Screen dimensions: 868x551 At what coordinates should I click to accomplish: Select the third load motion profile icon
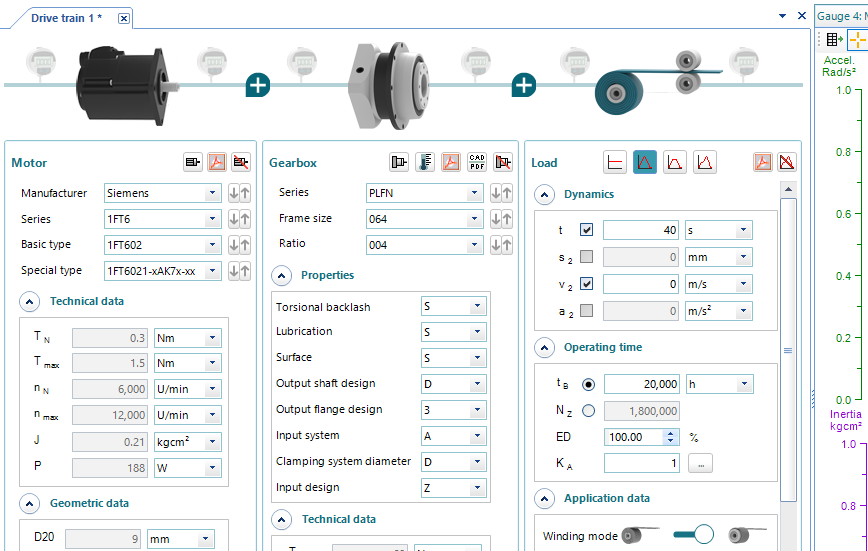tap(675, 162)
